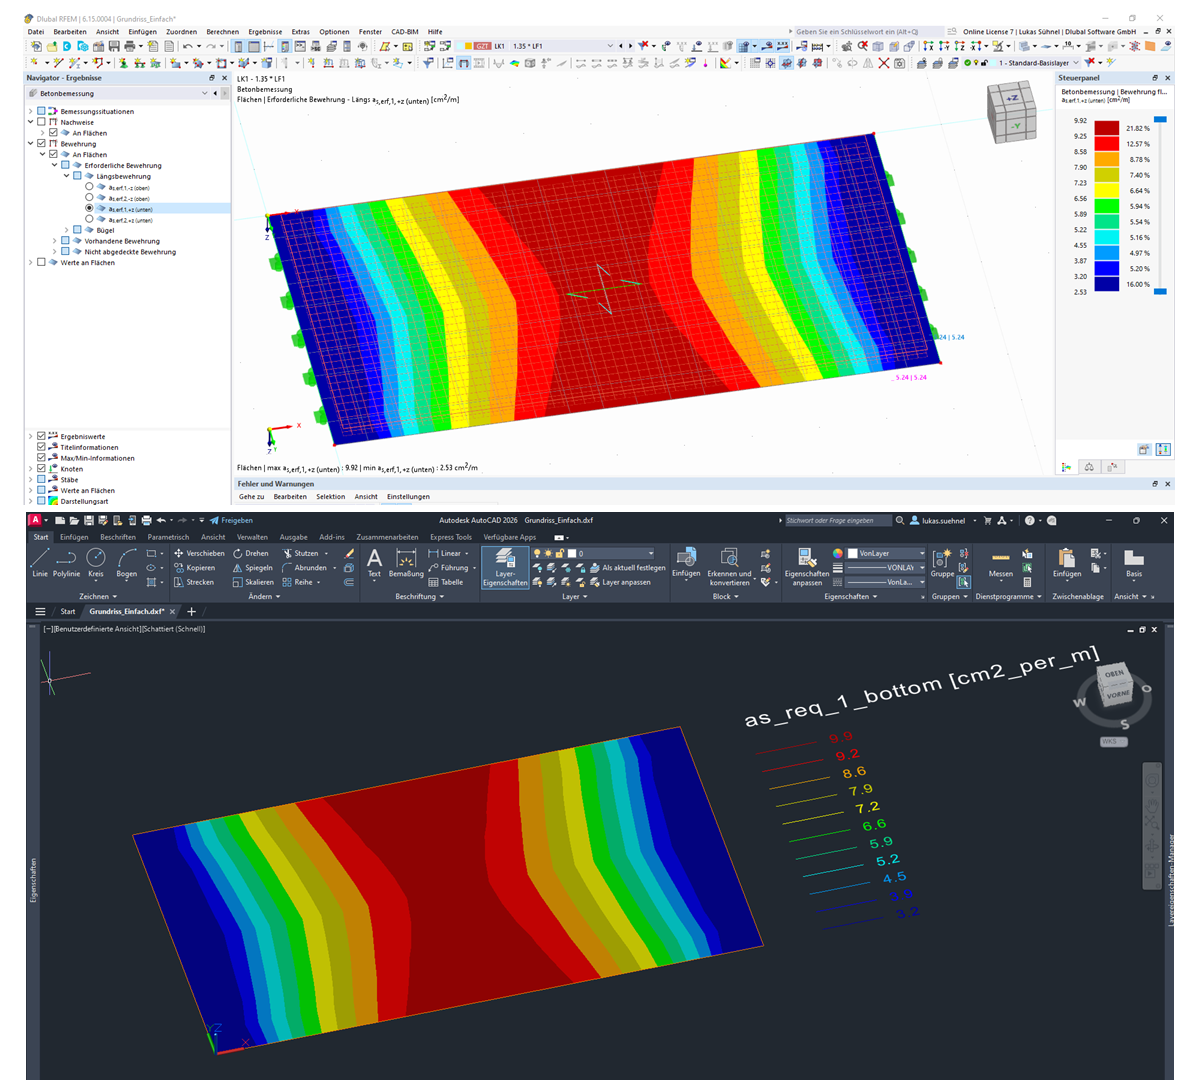Click the new drawing plus tab in AutoCAD

191,611
